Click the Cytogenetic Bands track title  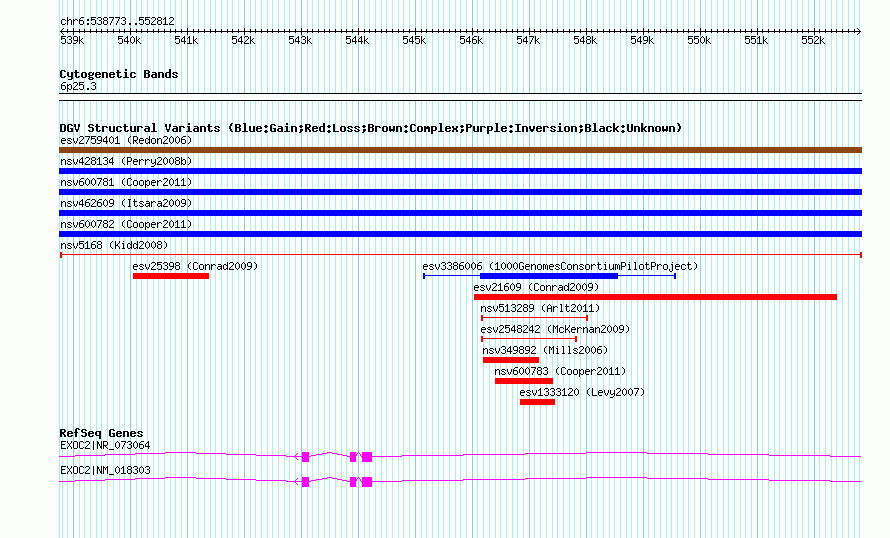(119, 74)
